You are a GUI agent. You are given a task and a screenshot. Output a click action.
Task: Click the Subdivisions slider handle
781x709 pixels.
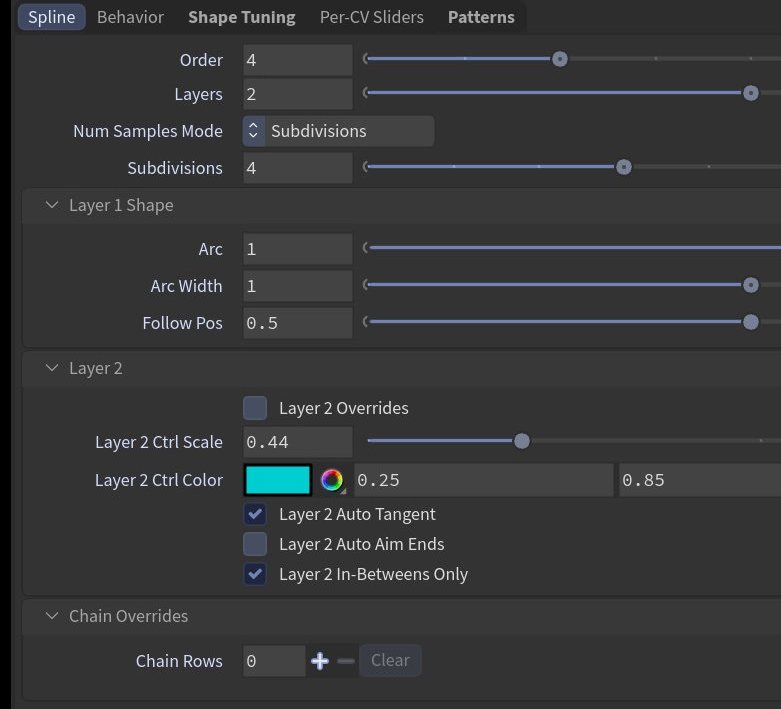click(x=624, y=167)
